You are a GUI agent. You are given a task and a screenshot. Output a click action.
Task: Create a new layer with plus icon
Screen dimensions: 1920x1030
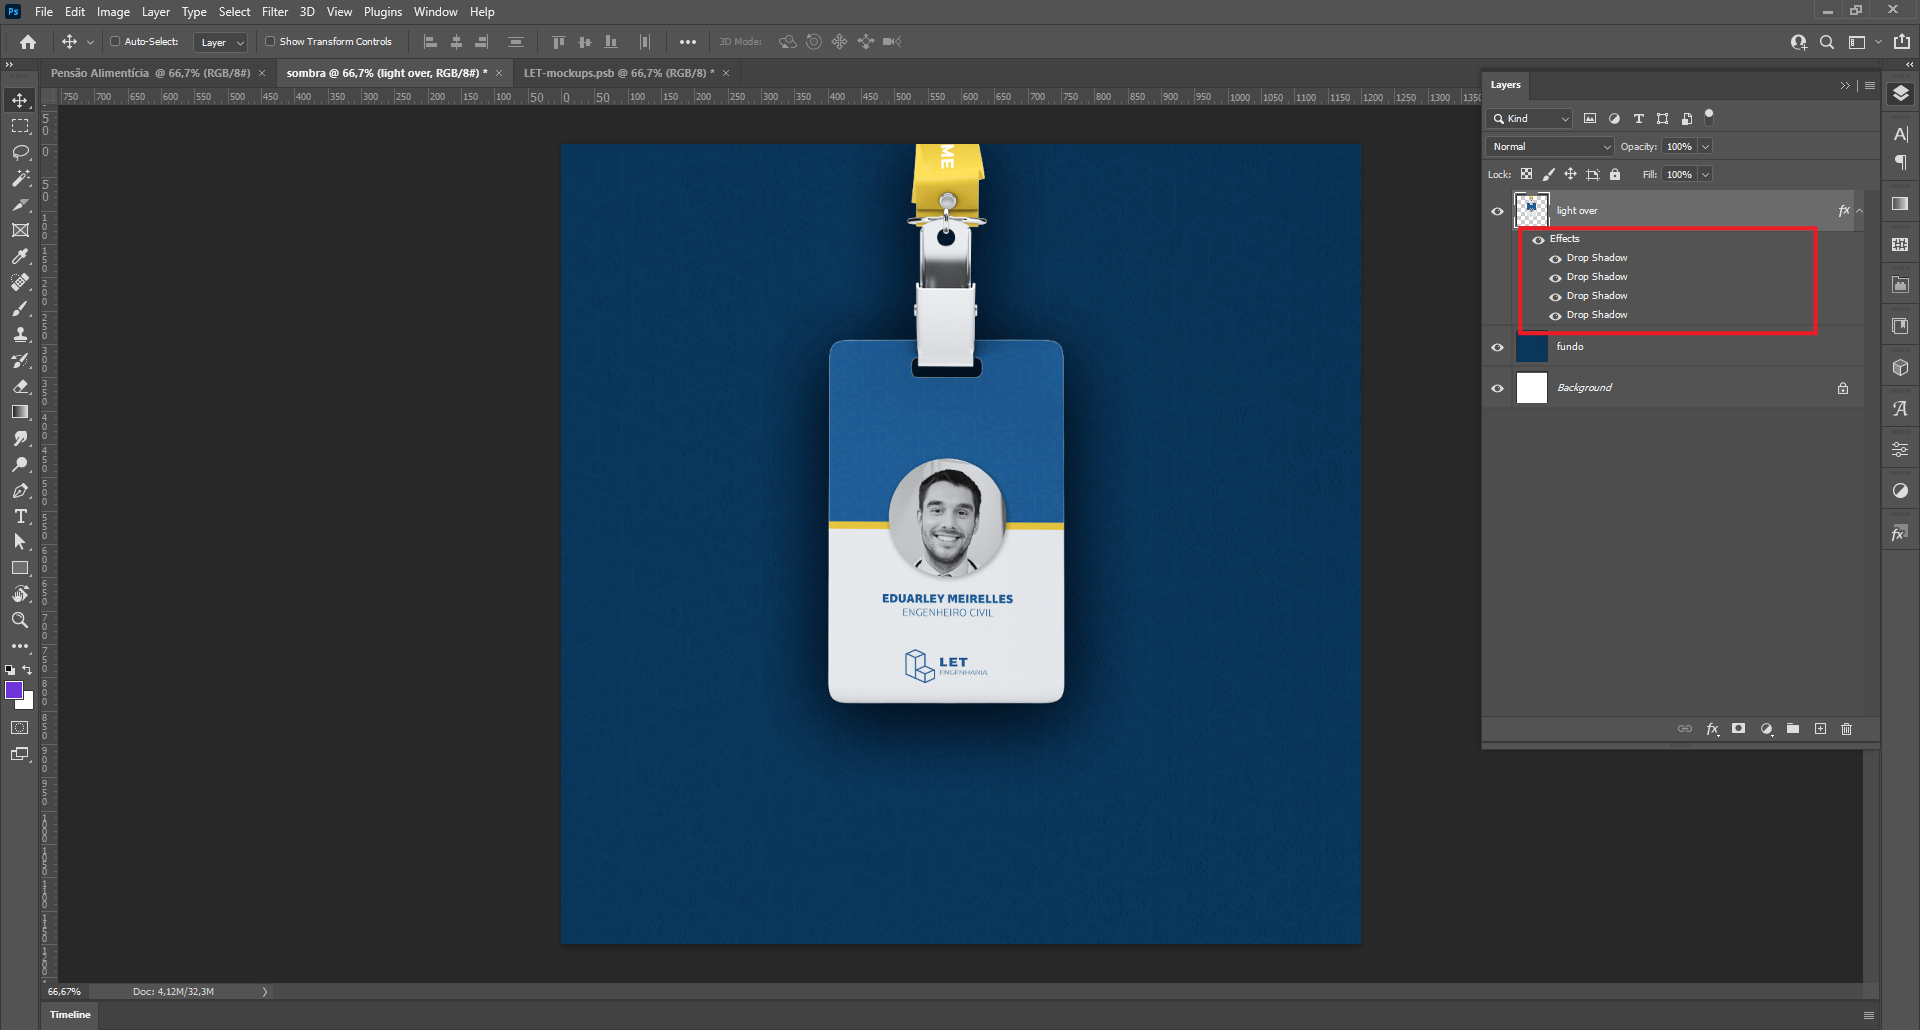1820,729
